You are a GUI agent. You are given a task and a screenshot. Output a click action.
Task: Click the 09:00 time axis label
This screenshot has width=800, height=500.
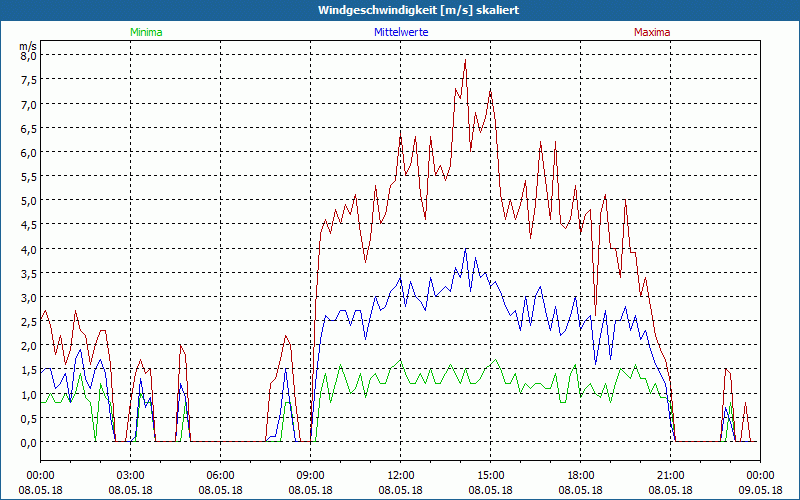(x=310, y=476)
